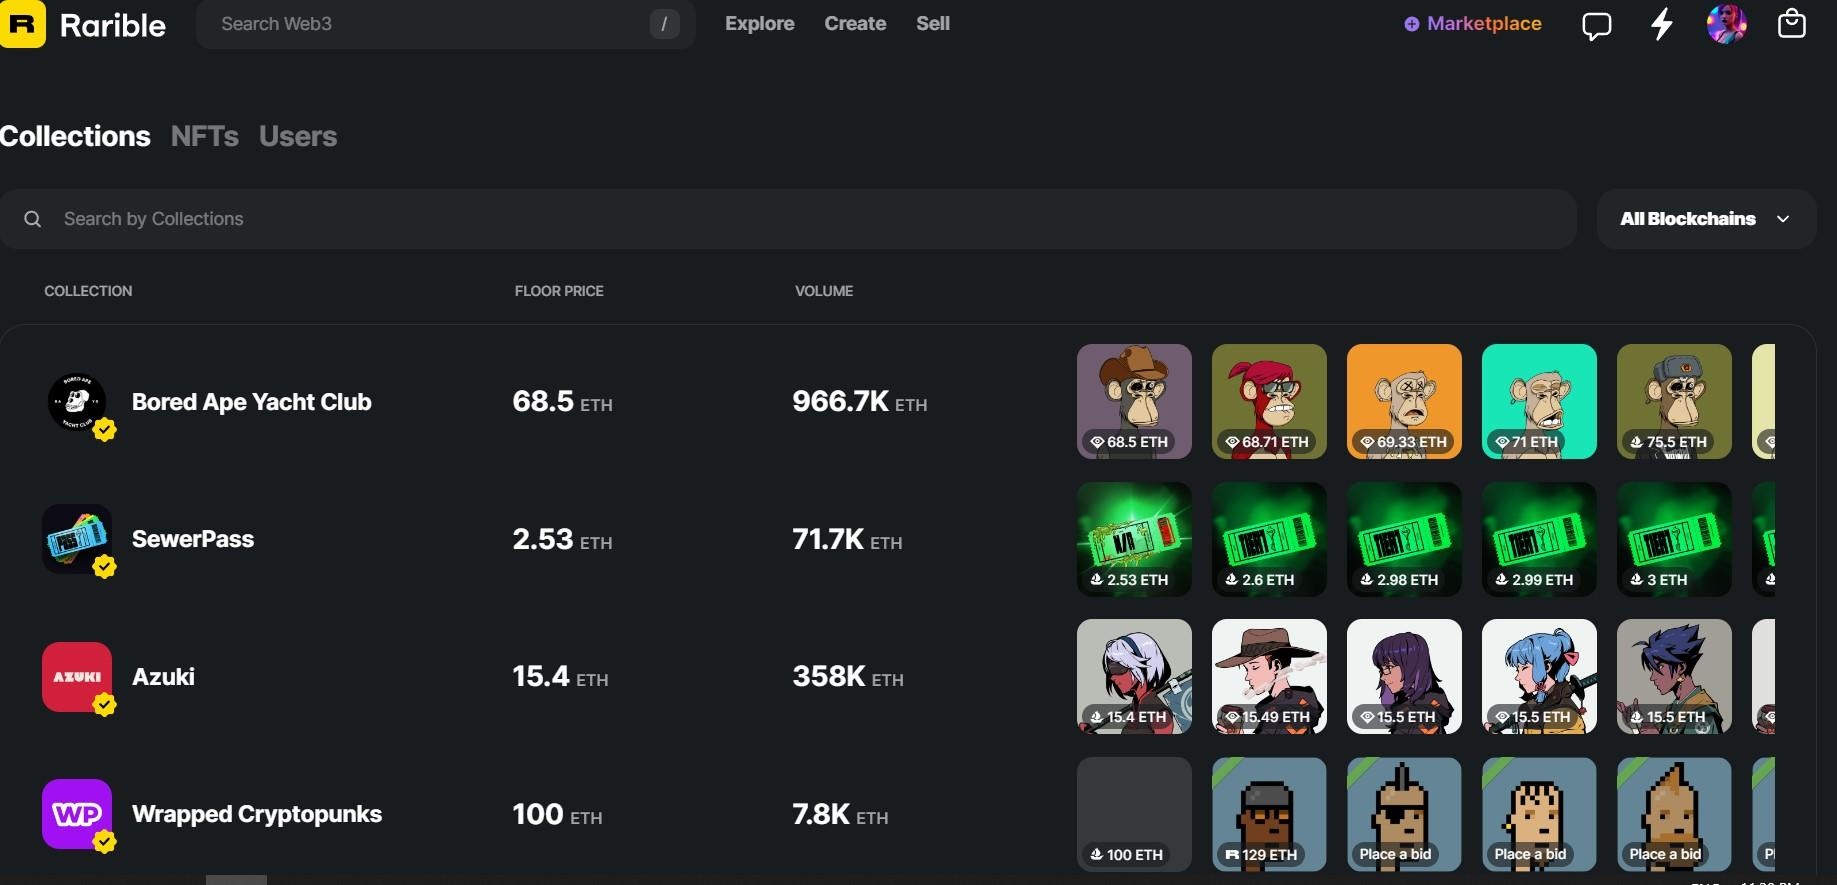Viewport: 1837px width, 885px height.
Task: Select the Collections tab
Action: 75,136
